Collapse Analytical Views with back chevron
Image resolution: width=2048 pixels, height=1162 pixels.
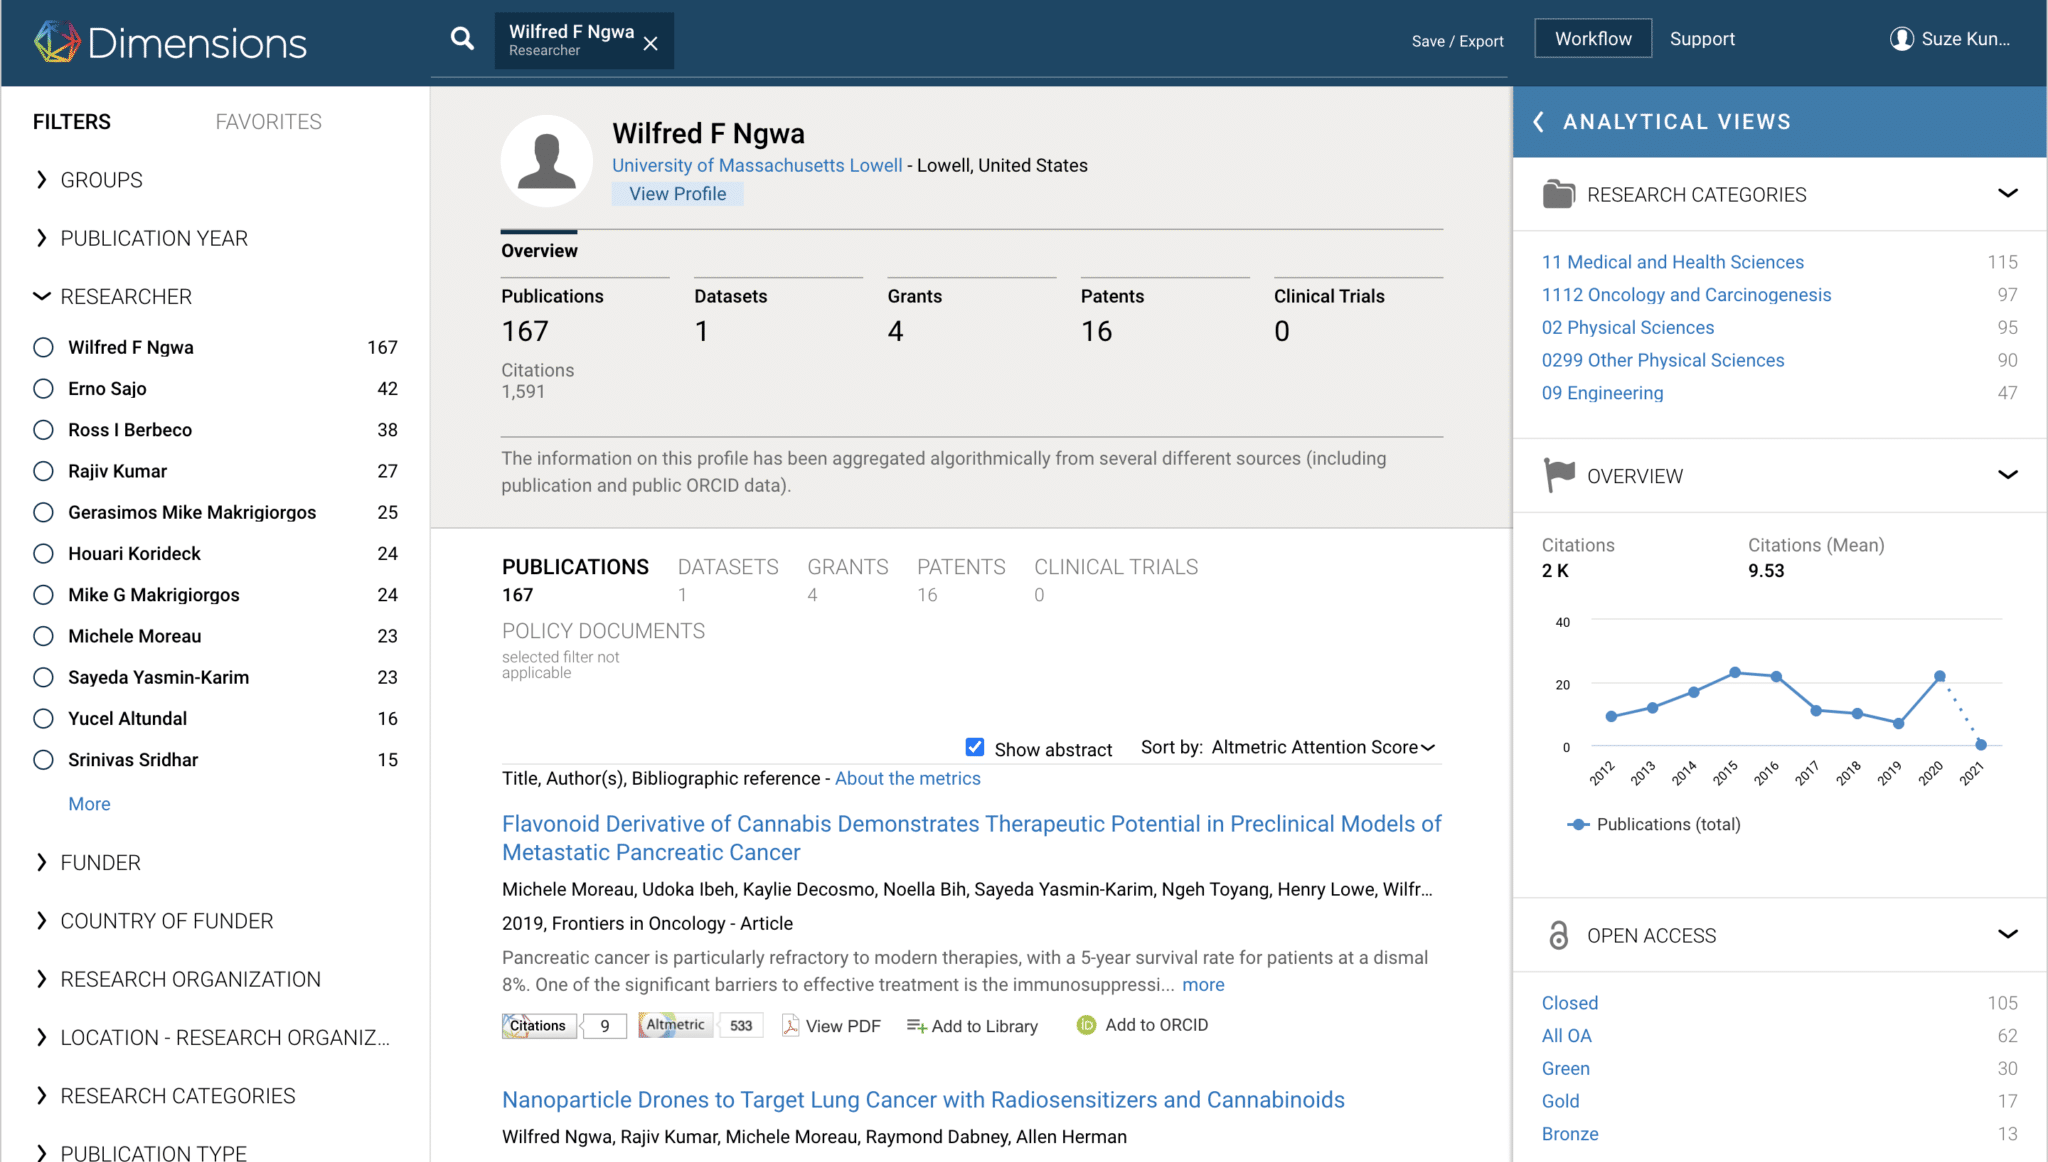[x=1539, y=122]
